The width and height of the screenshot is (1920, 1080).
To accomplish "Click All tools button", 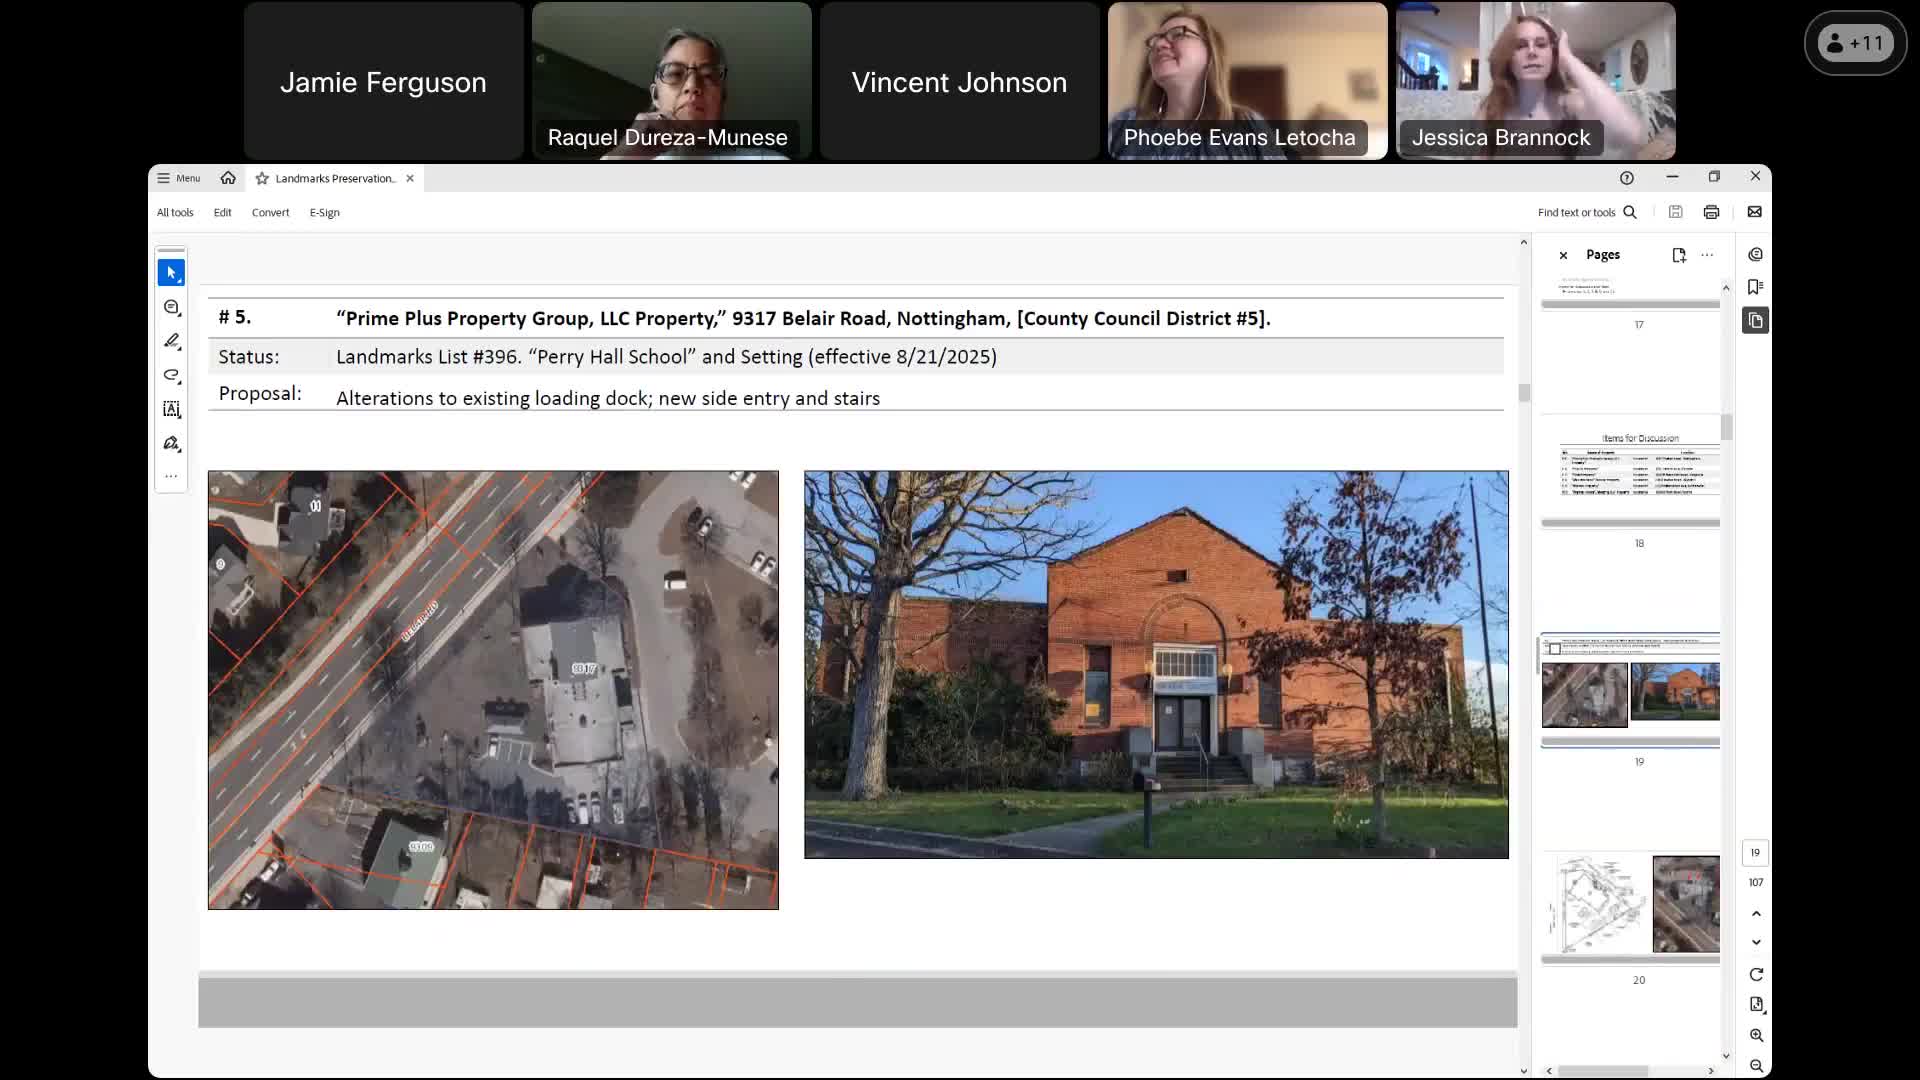I will pyautogui.click(x=175, y=212).
